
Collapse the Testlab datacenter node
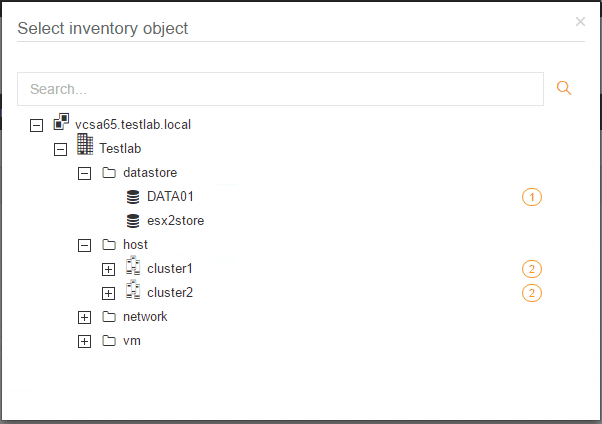coord(60,149)
